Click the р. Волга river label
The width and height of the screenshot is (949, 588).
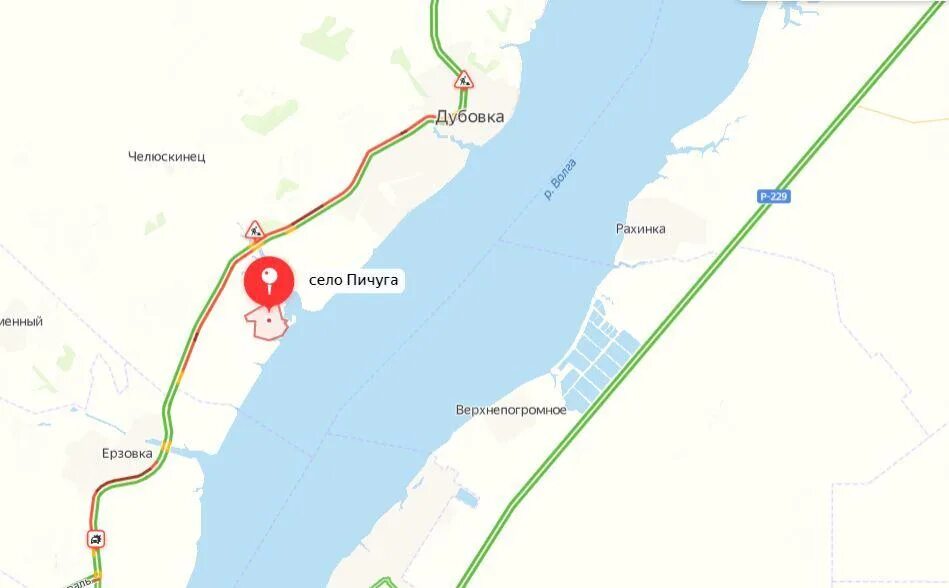[x=560, y=180]
